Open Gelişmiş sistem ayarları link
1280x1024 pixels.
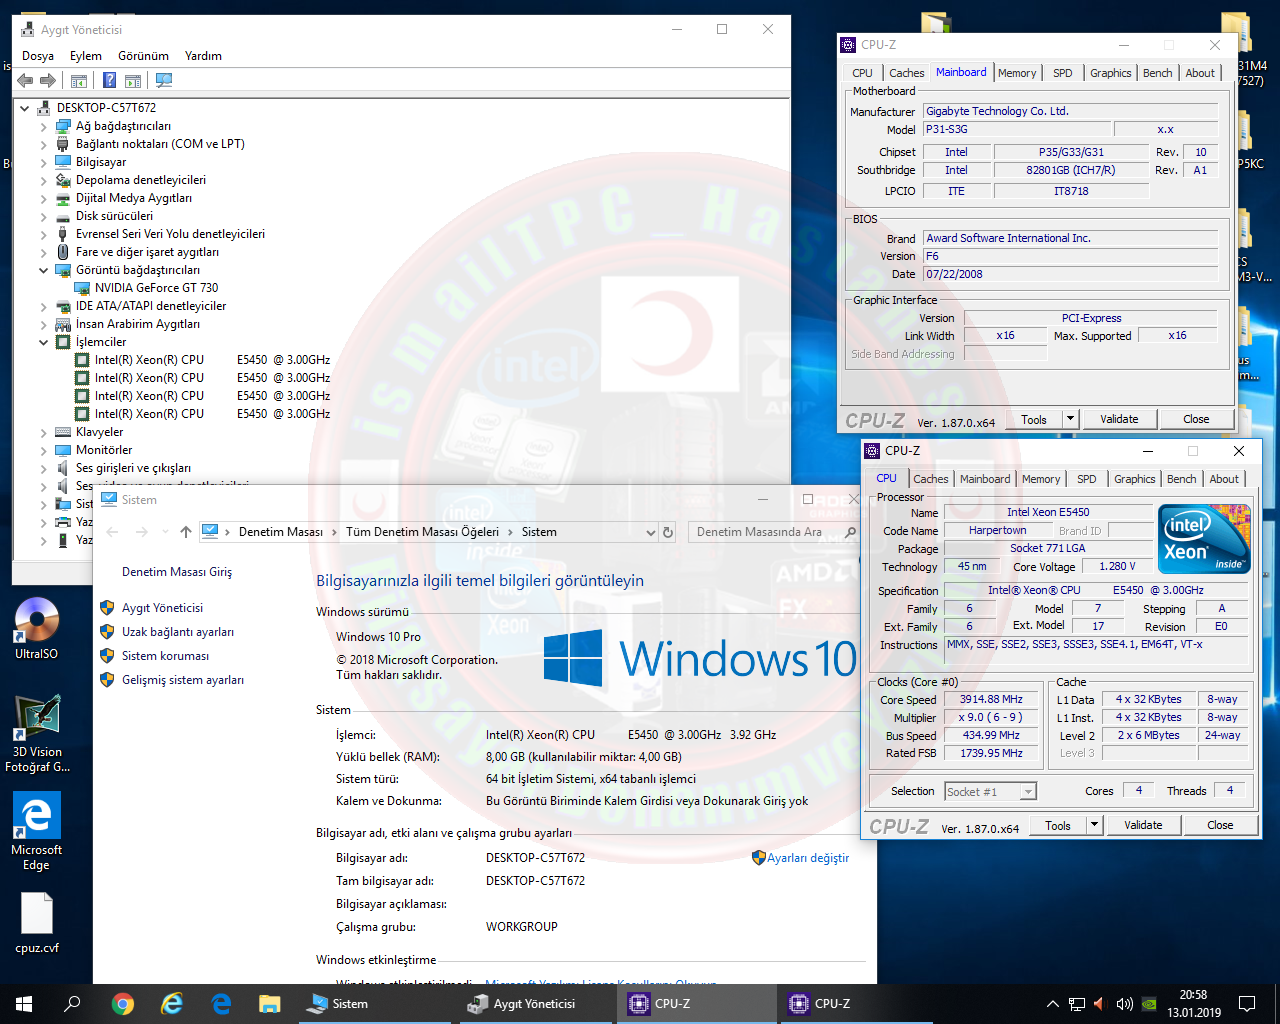(183, 680)
